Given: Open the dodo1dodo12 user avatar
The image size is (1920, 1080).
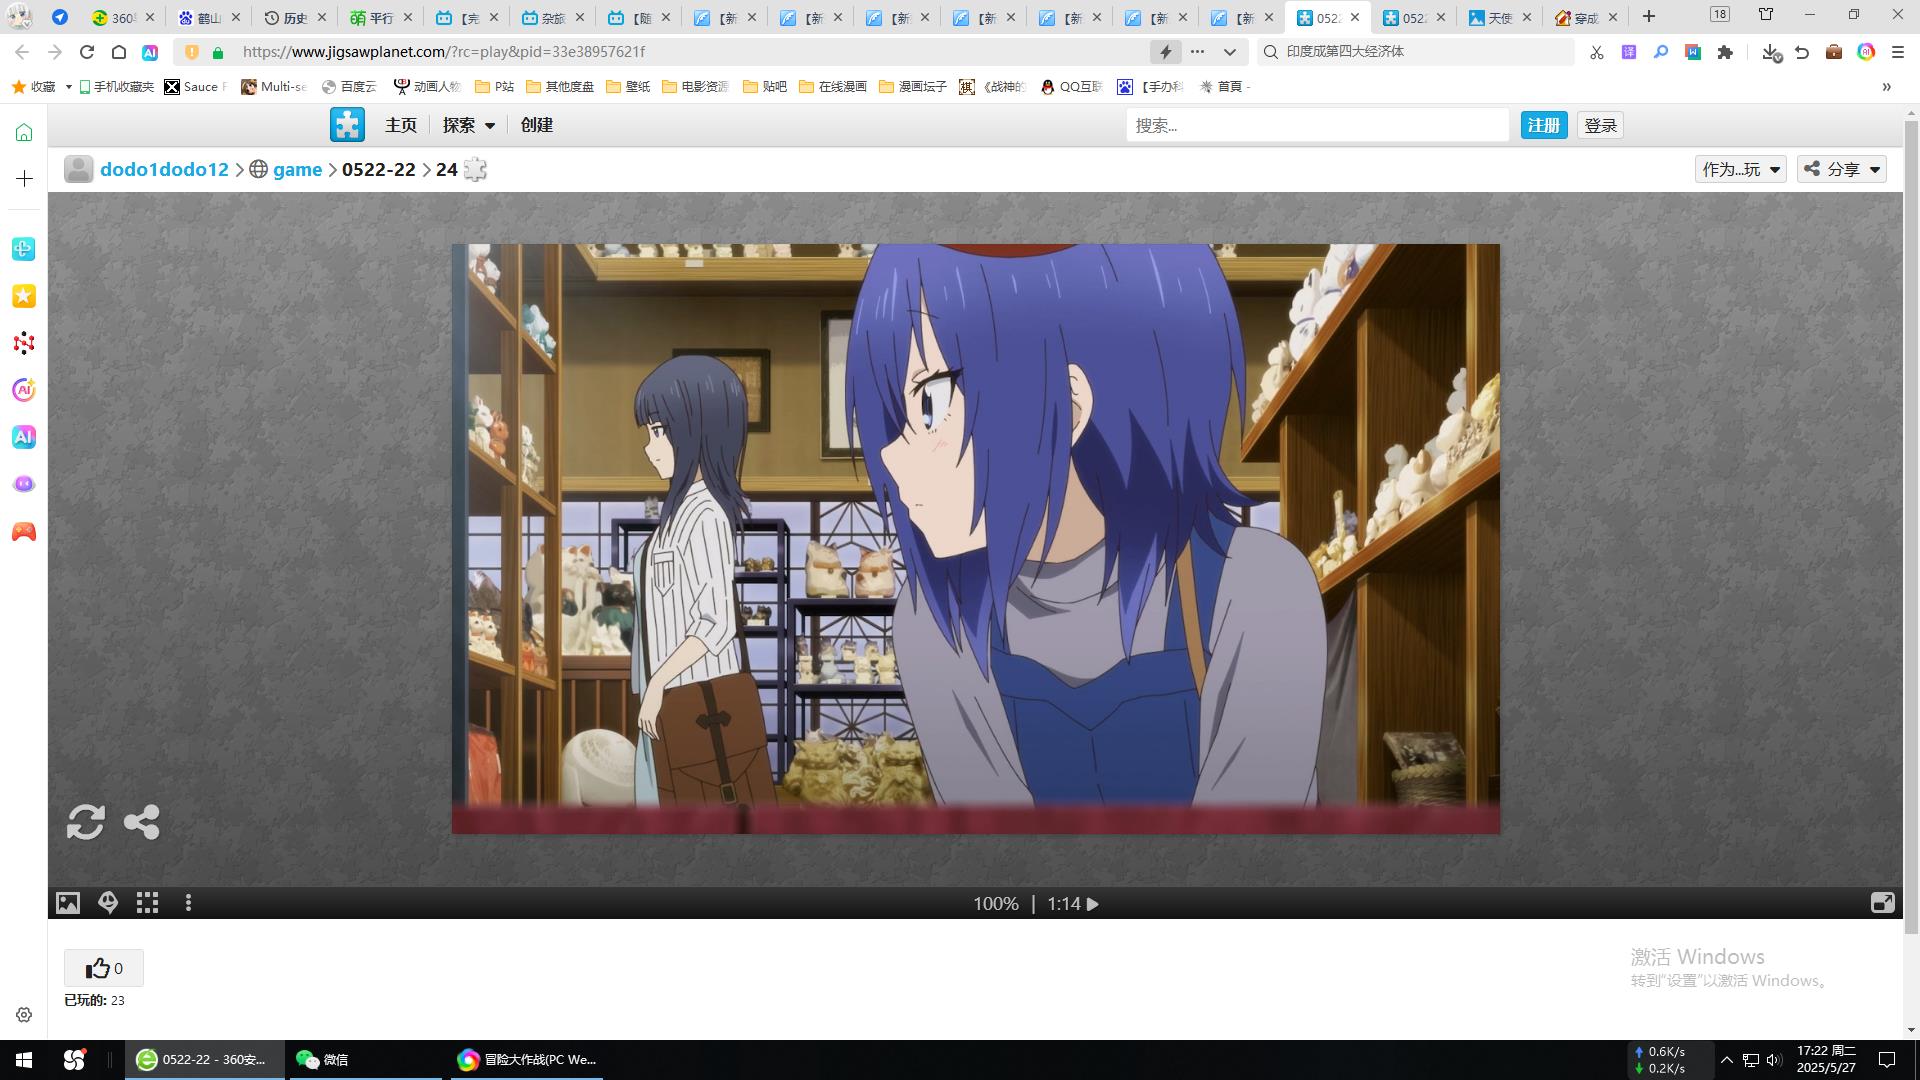Looking at the screenshot, I should coord(79,169).
